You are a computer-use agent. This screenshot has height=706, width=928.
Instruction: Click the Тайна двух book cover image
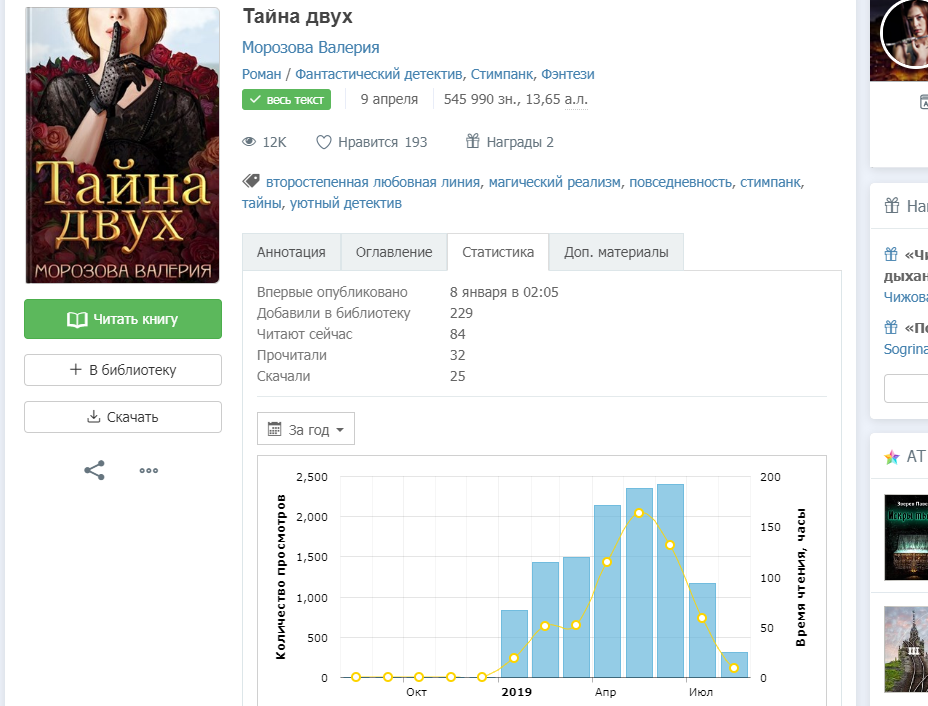click(x=123, y=146)
